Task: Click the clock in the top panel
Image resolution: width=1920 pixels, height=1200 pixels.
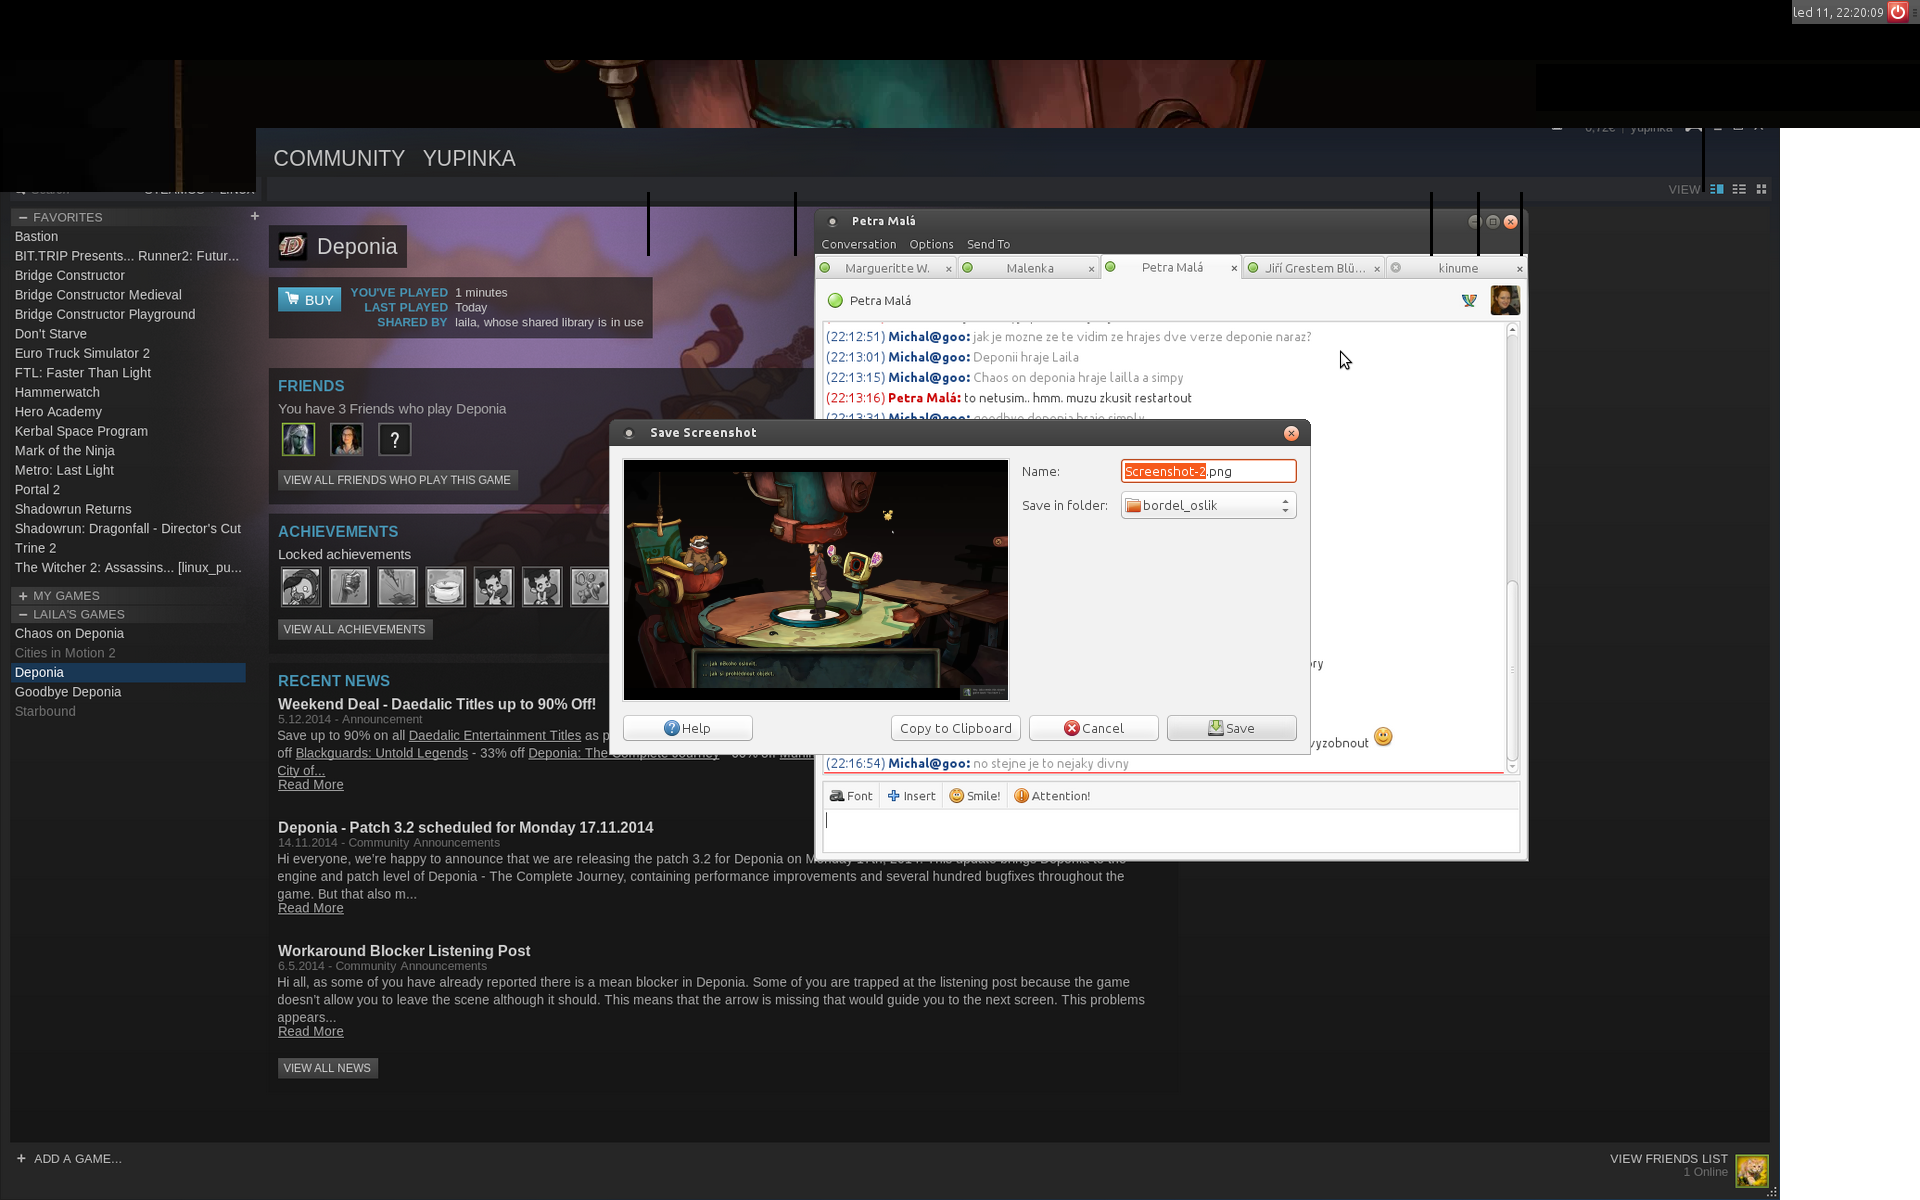Action: [x=1837, y=12]
